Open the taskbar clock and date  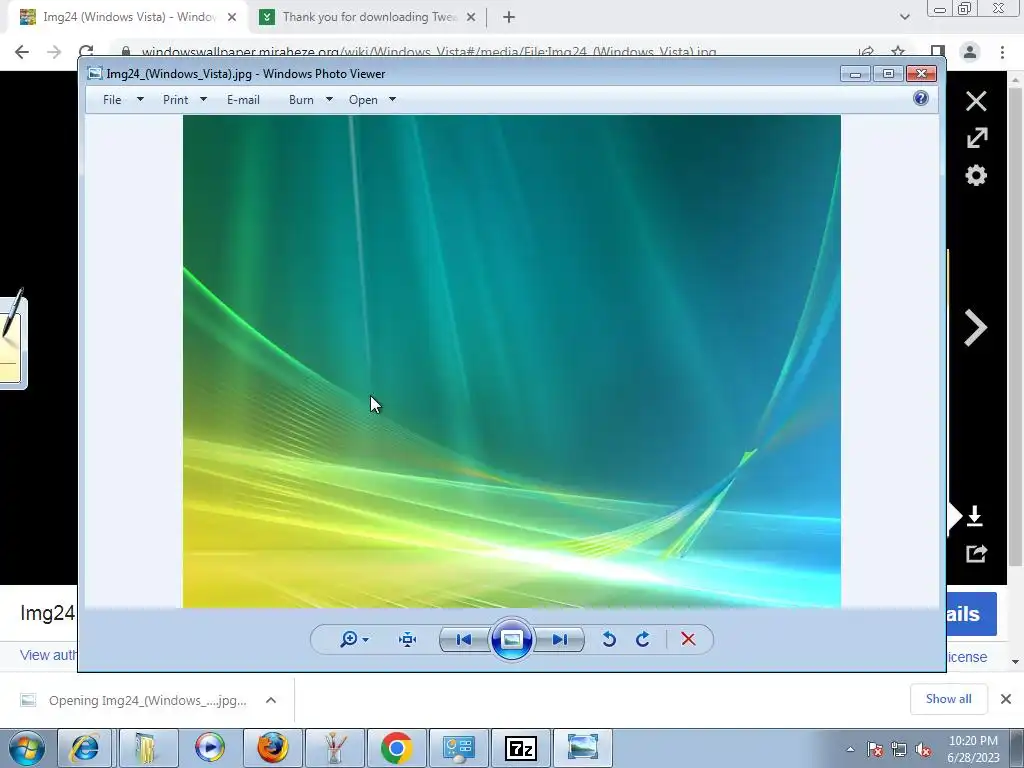tap(973, 749)
